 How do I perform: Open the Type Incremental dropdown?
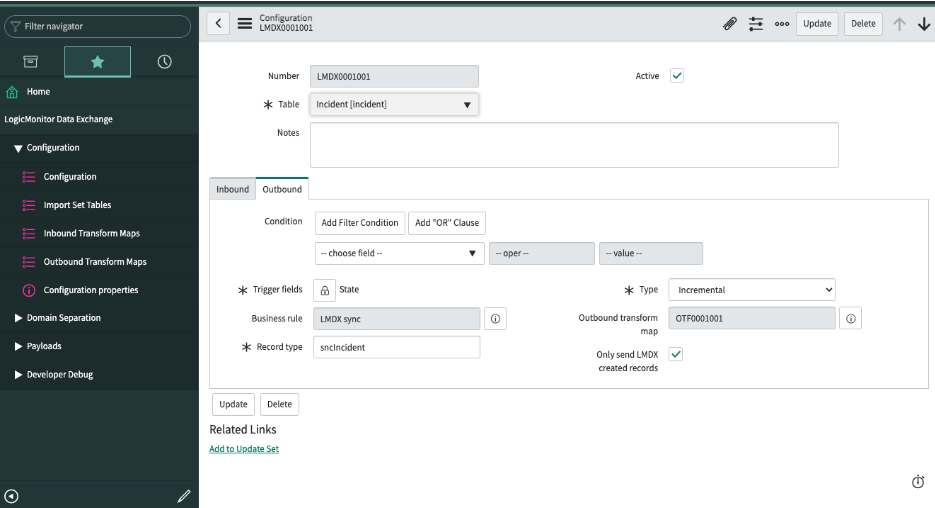pos(751,290)
